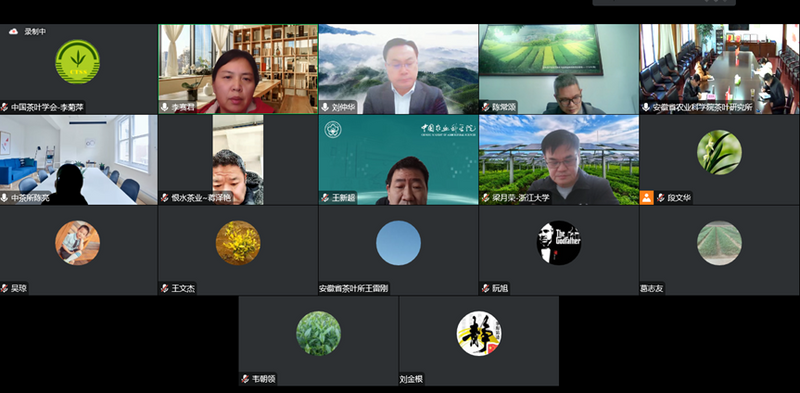
Task: Select 陈常颂's video tile
Action: [559, 69]
